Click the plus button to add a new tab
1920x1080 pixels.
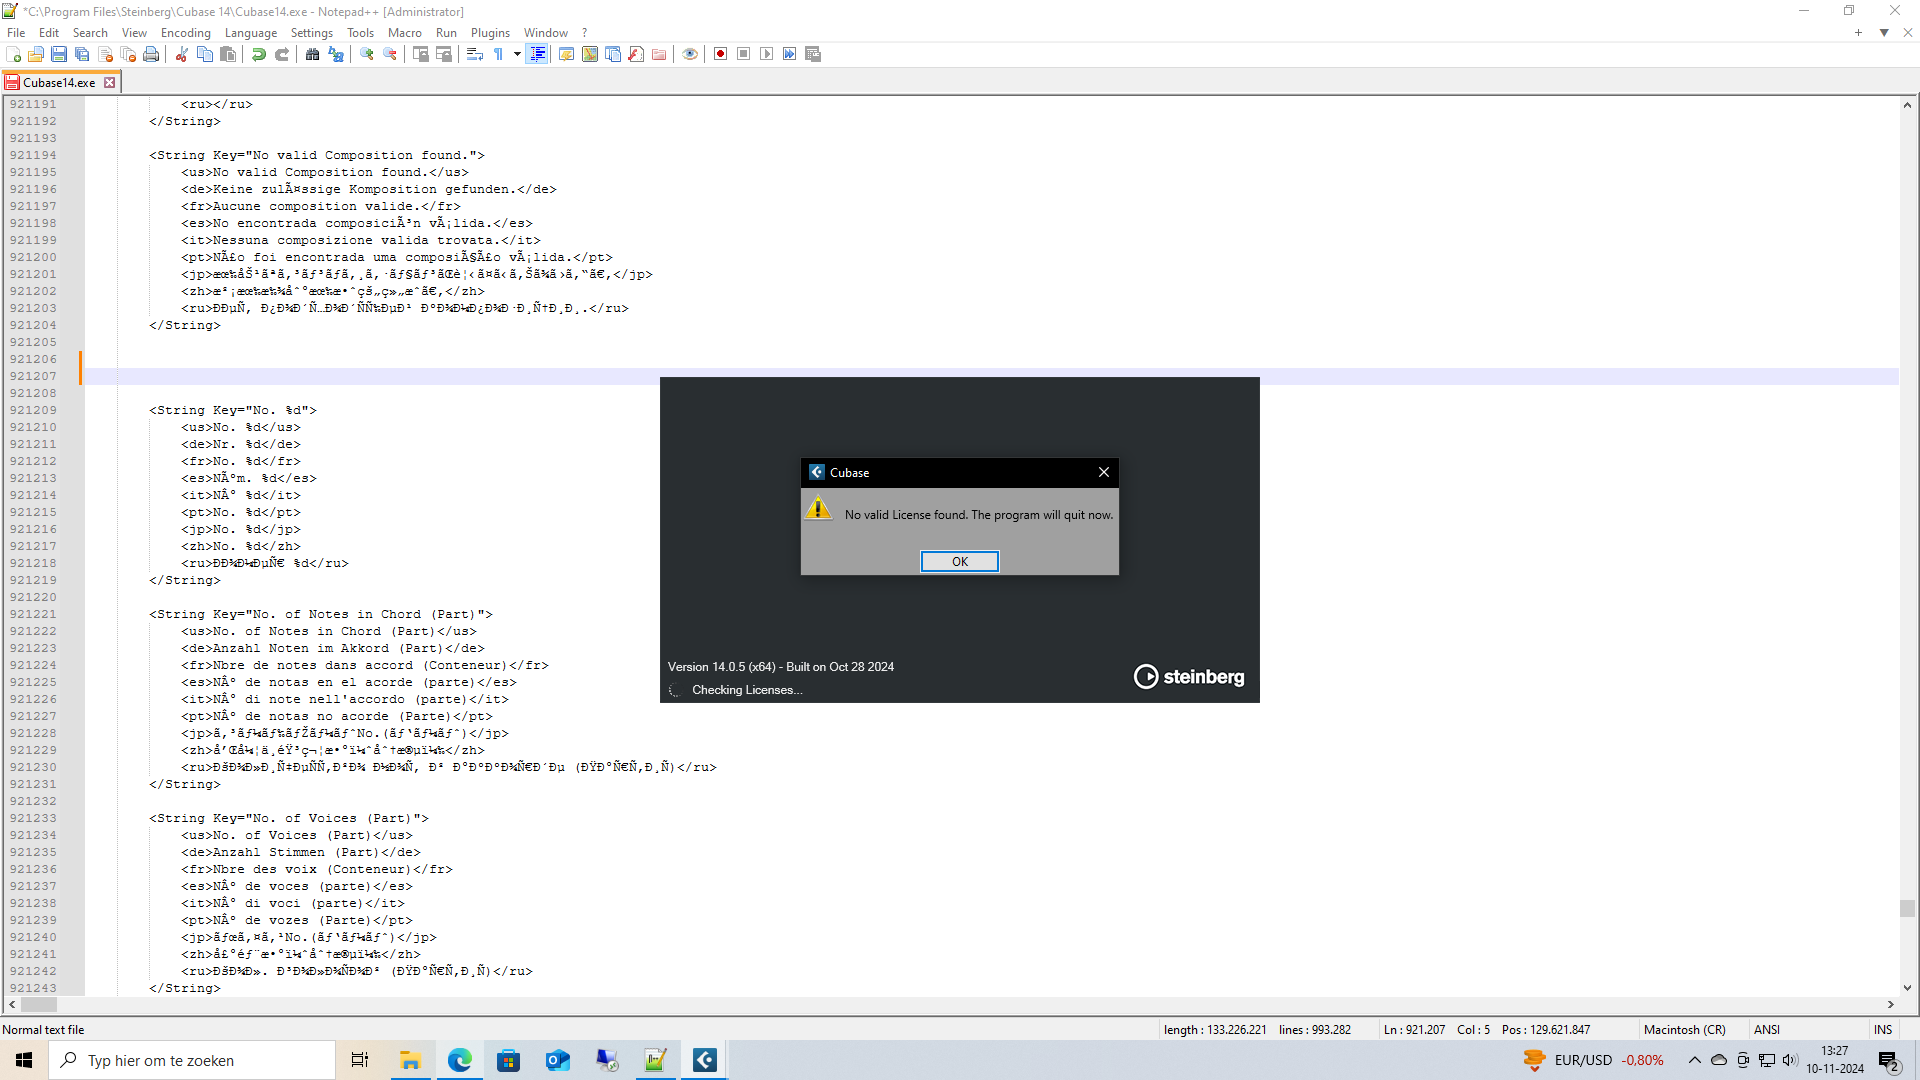click(1858, 33)
